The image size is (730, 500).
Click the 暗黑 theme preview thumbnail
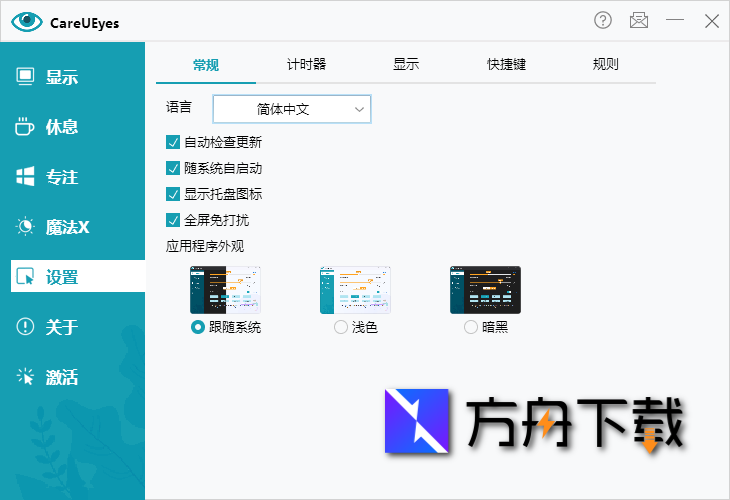pos(485,290)
